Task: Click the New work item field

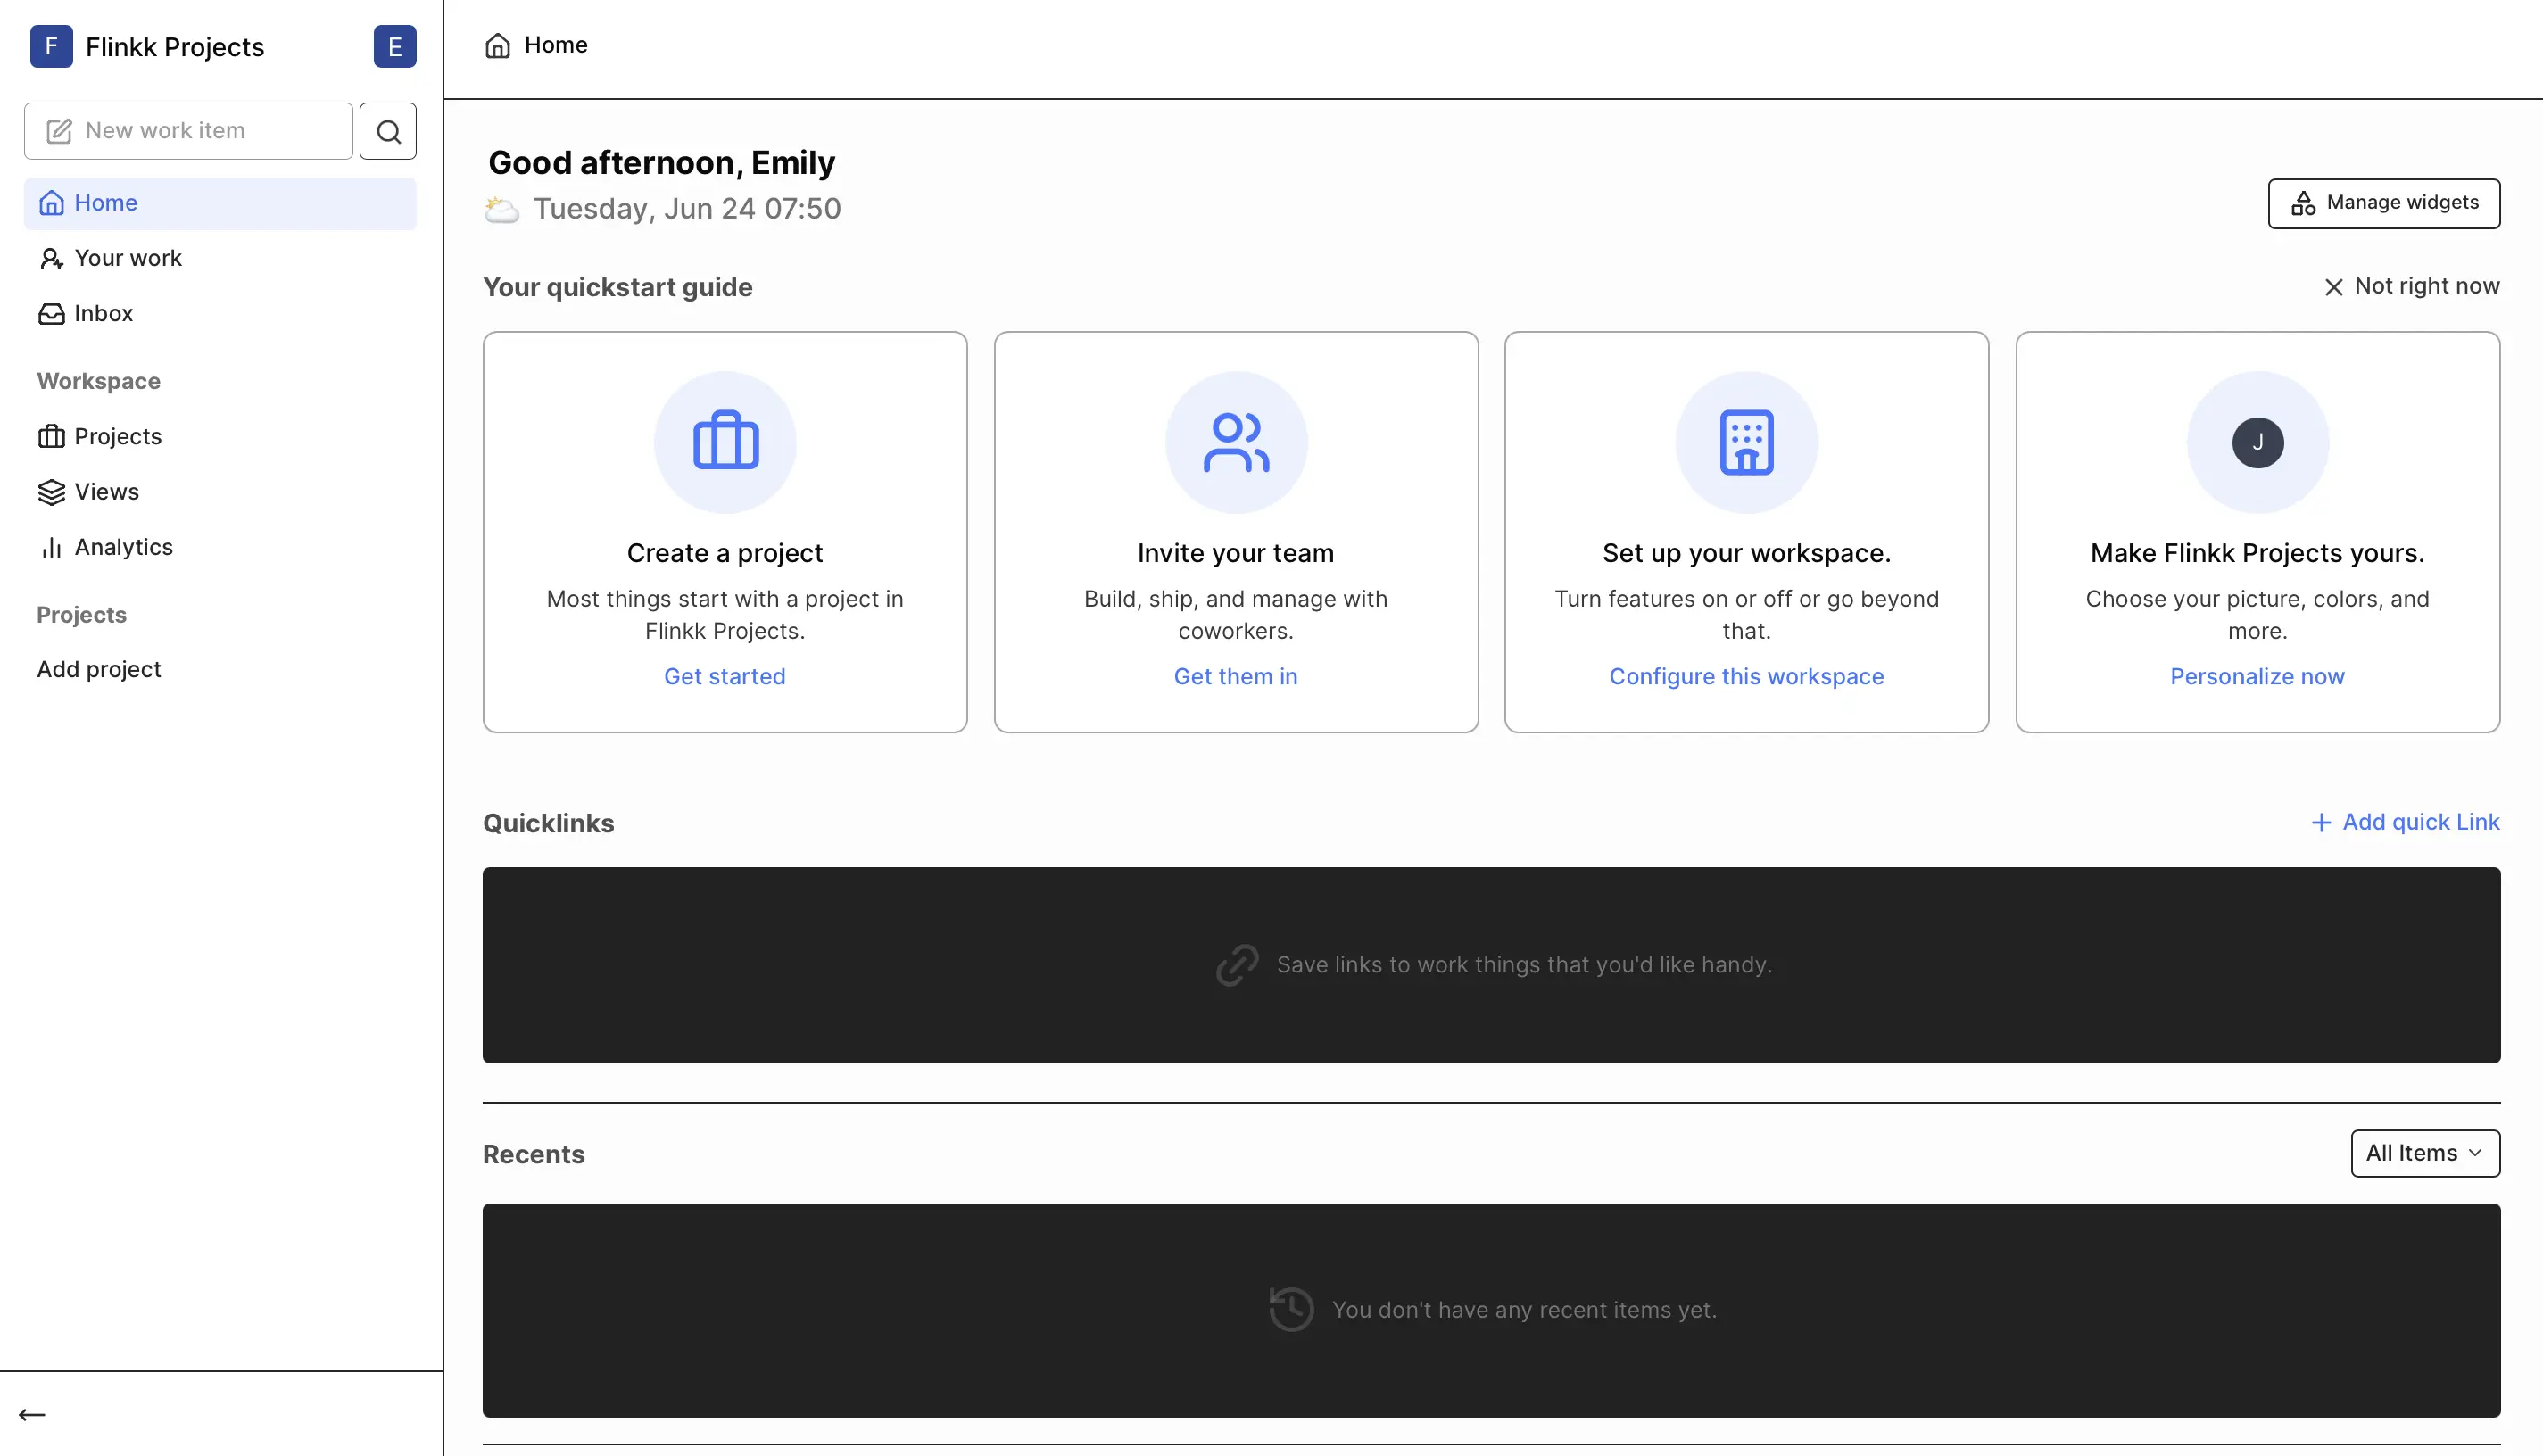Action: (189, 131)
